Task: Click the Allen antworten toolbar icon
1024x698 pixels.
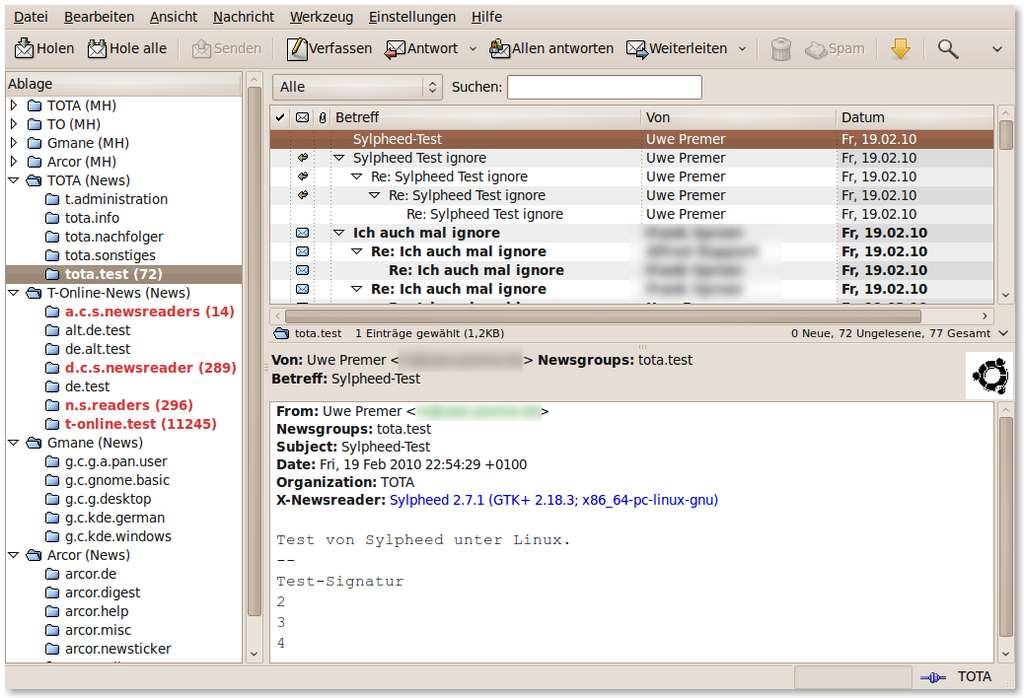Action: click(499, 48)
